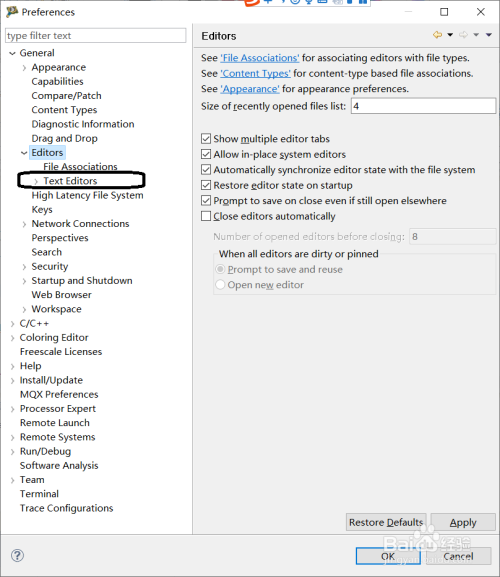Click the back navigation arrow icon
The image size is (500, 577).
point(437,35)
